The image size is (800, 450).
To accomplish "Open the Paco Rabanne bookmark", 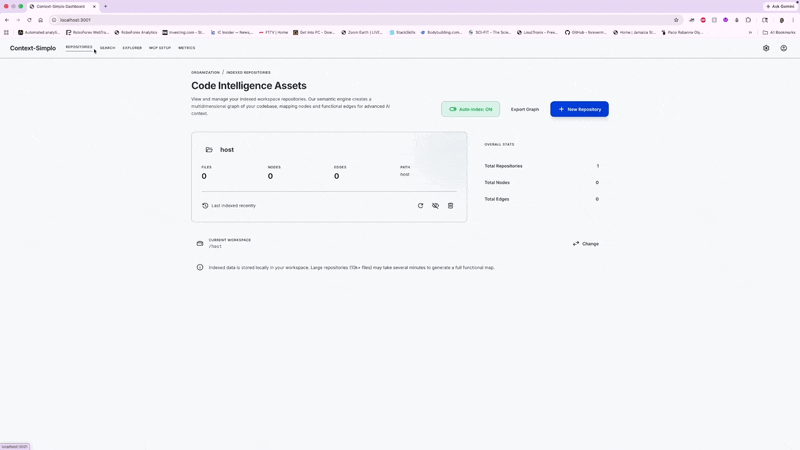I will click(x=682, y=32).
